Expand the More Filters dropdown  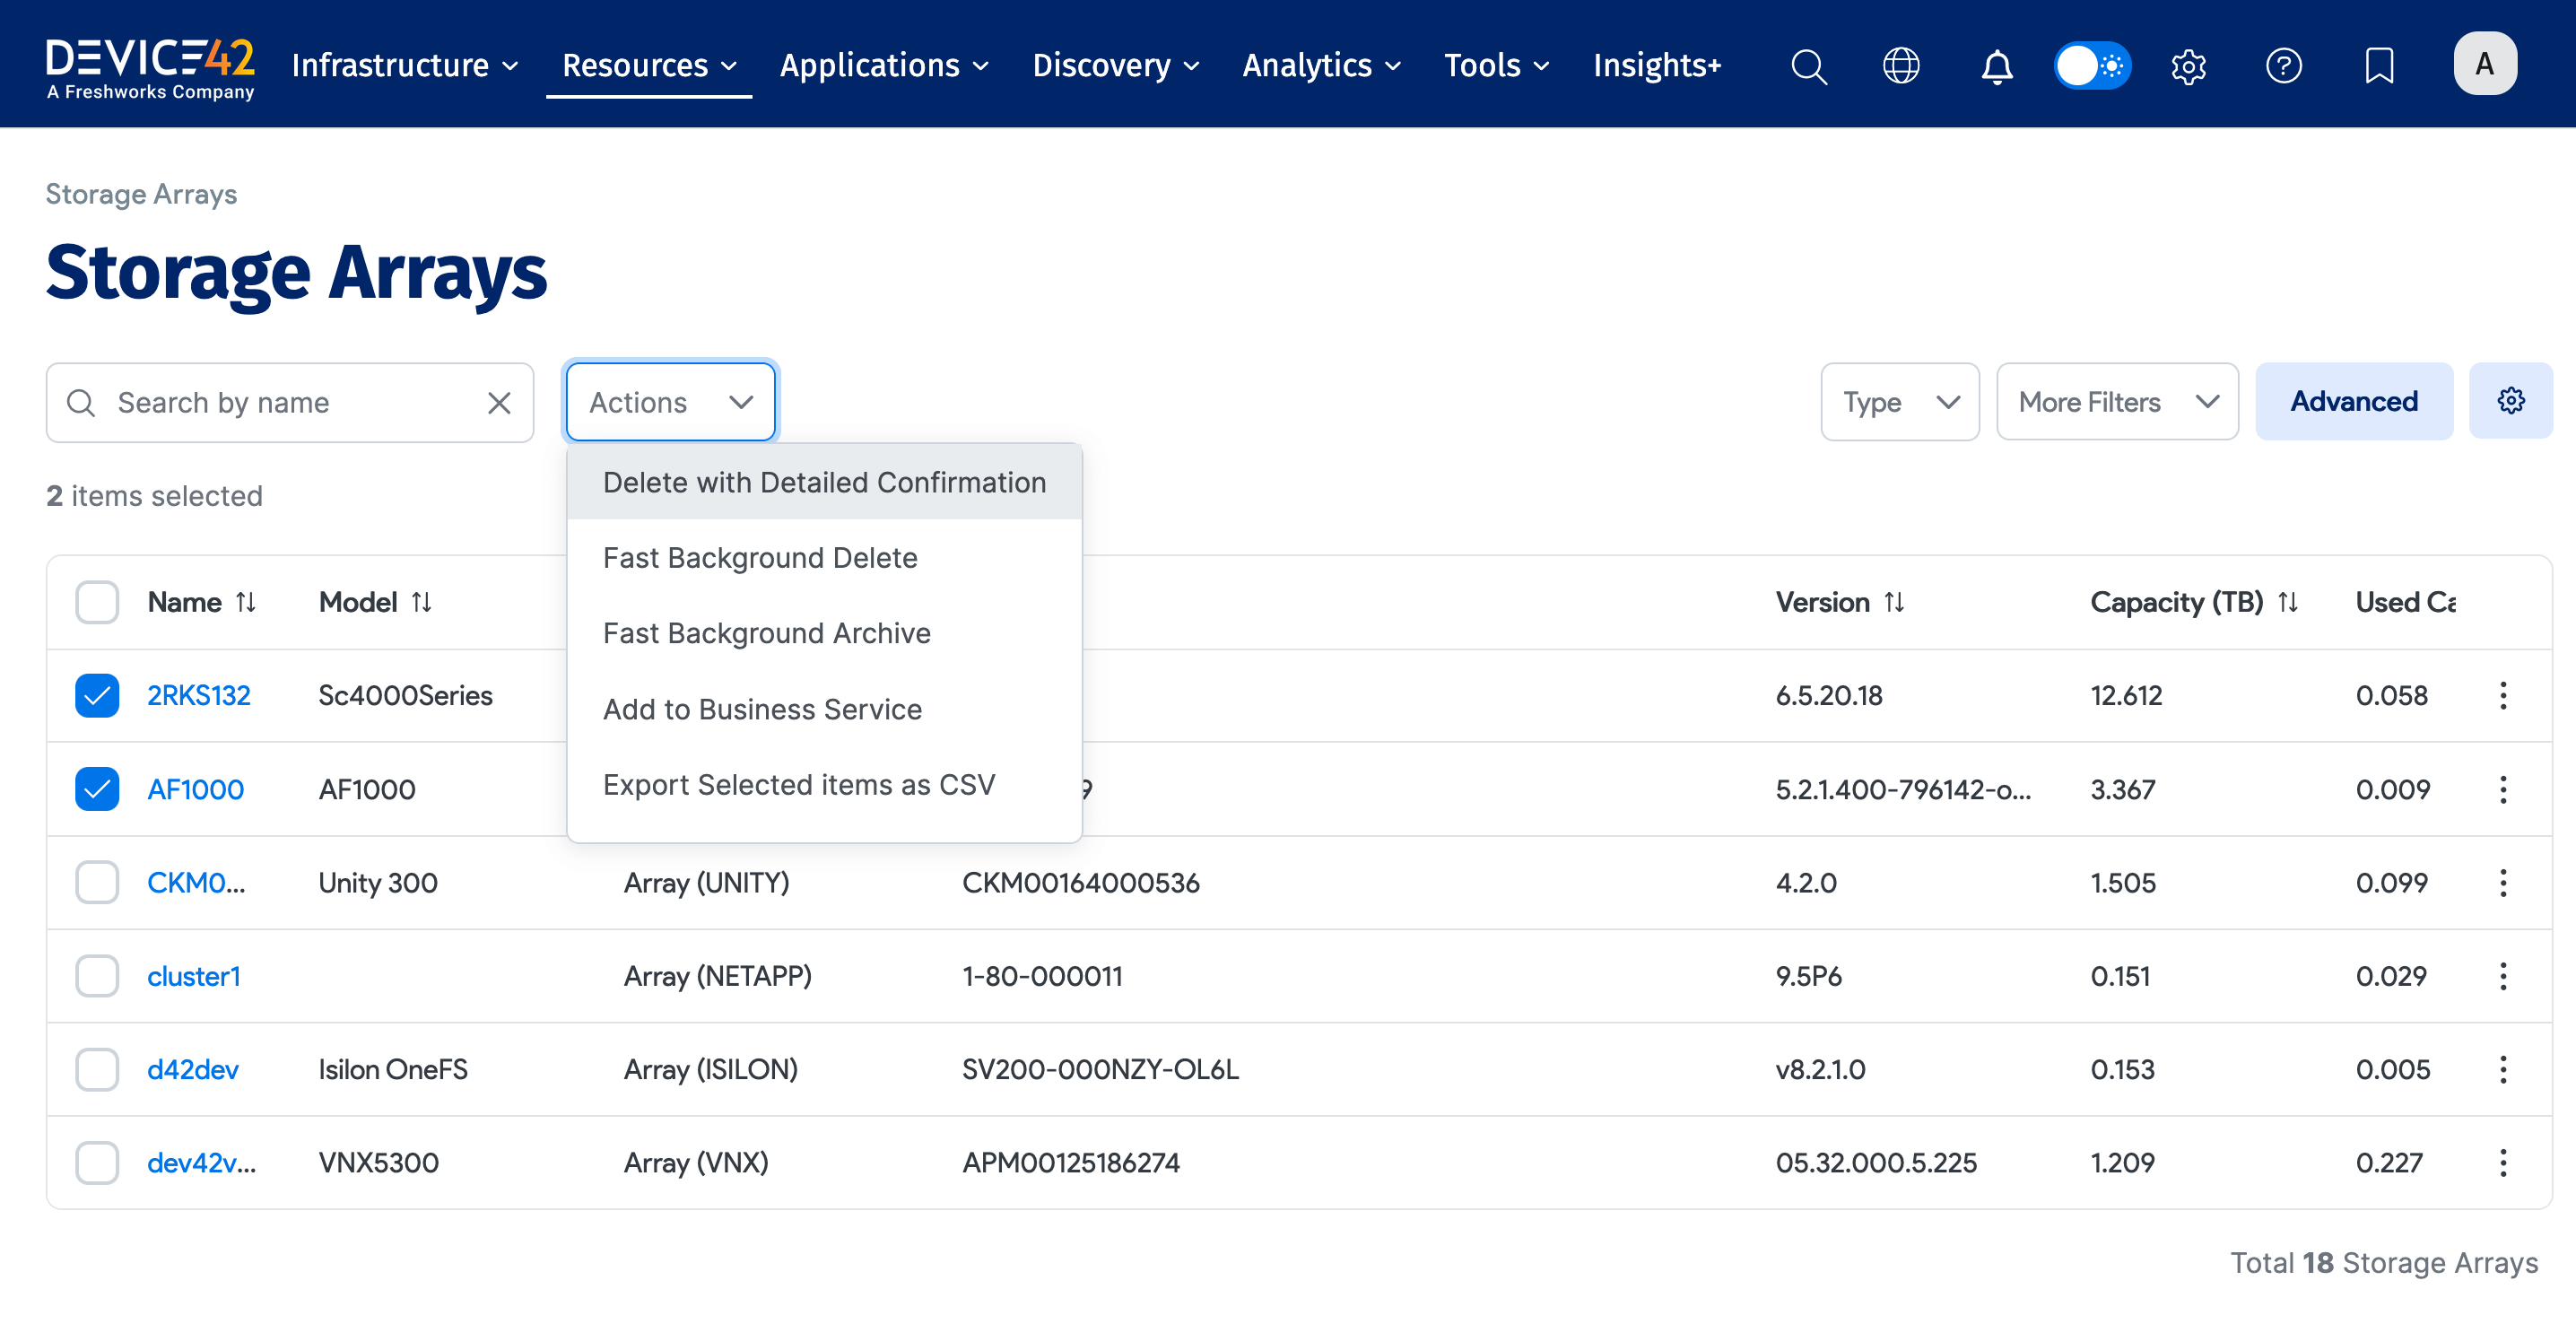tap(2116, 401)
